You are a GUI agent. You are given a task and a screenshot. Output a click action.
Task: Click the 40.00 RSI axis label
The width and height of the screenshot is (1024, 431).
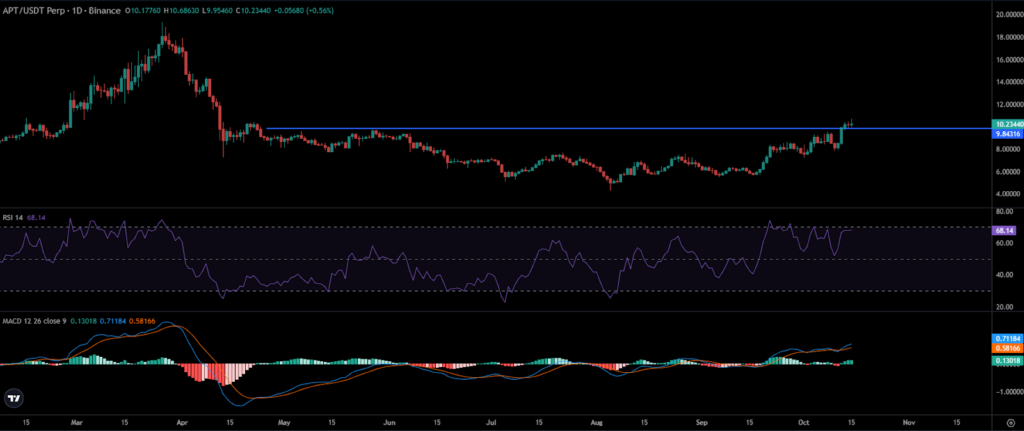pos(1004,275)
